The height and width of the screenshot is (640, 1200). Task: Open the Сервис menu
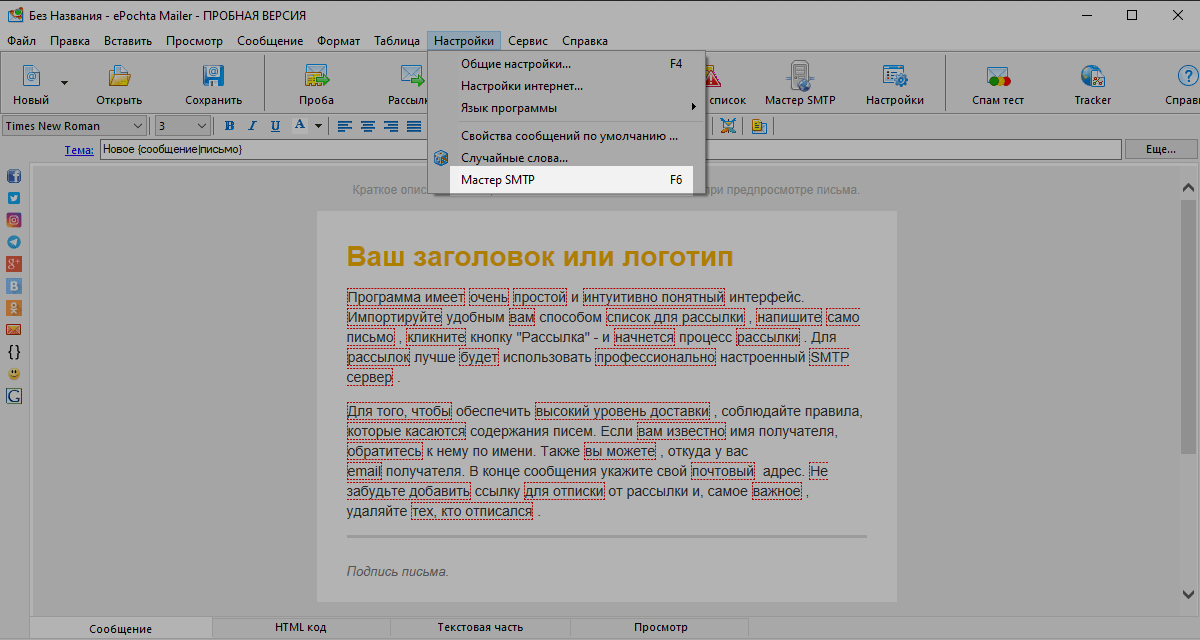click(x=528, y=41)
